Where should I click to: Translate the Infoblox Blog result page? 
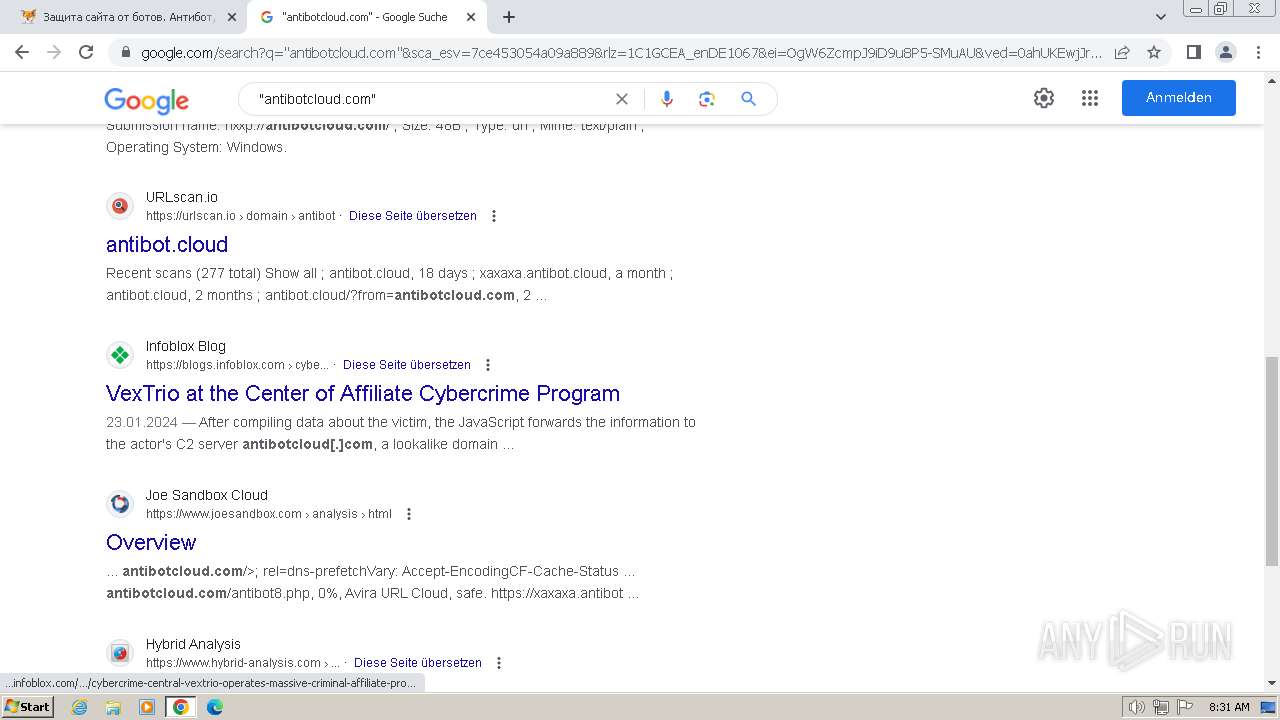click(x=407, y=365)
